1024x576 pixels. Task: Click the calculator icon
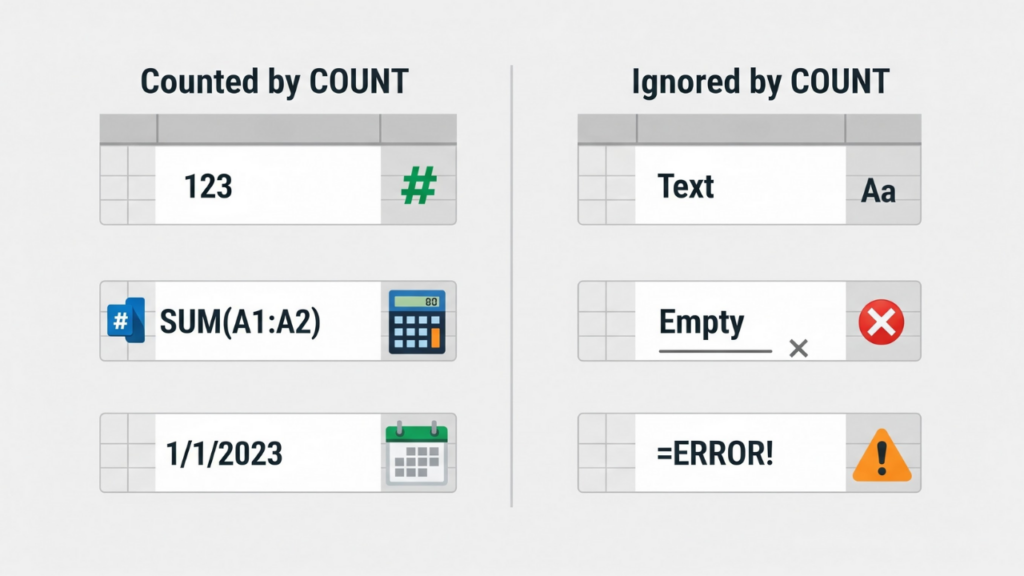click(417, 322)
